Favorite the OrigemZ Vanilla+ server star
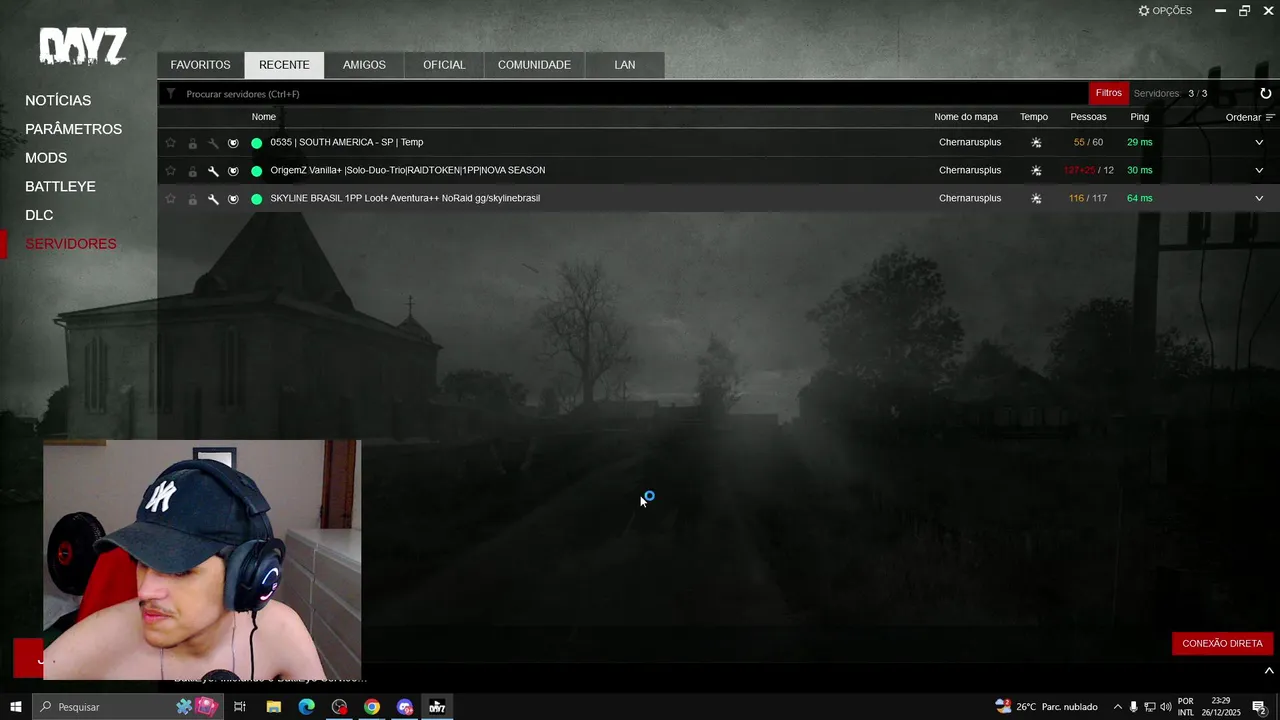The height and width of the screenshot is (720, 1280). coord(170,171)
